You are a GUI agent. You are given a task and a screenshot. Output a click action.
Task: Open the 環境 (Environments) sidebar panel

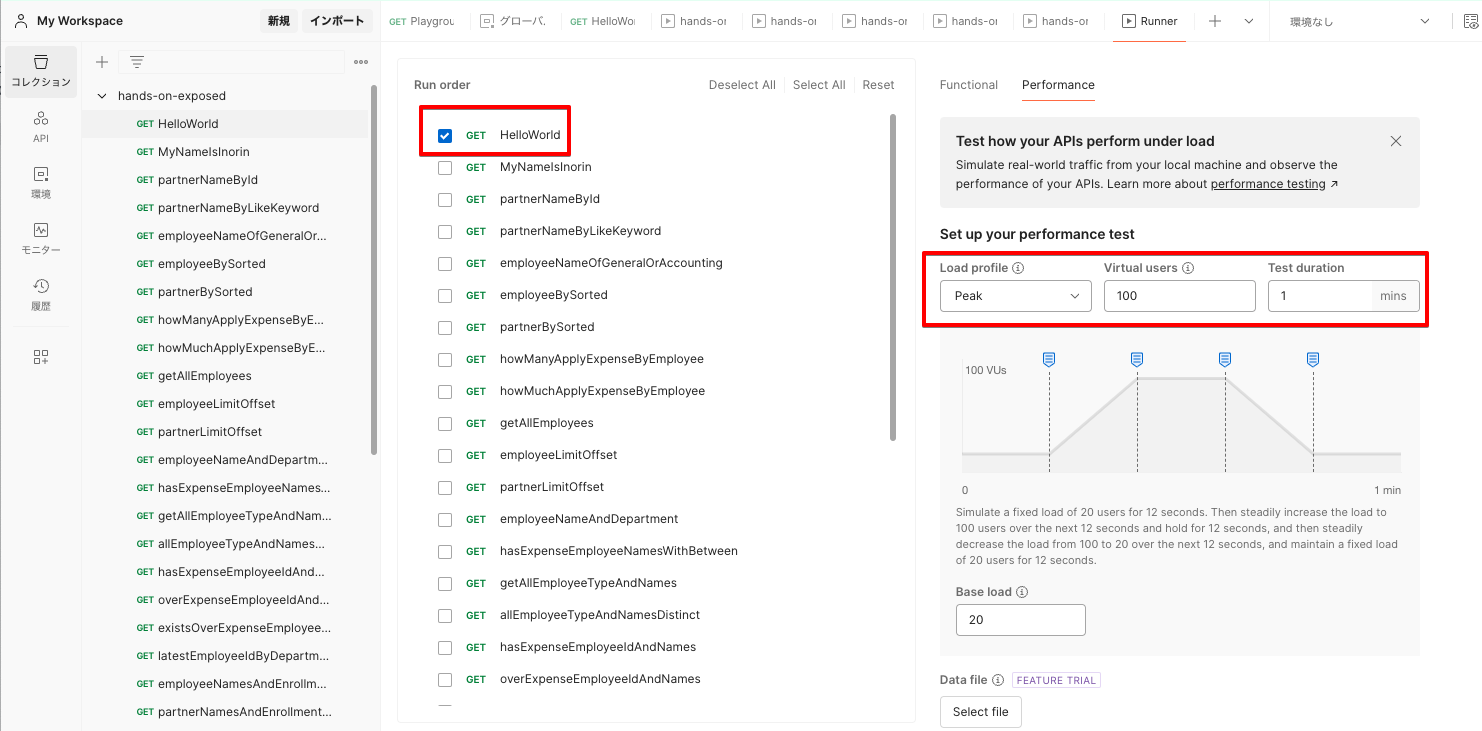40,182
